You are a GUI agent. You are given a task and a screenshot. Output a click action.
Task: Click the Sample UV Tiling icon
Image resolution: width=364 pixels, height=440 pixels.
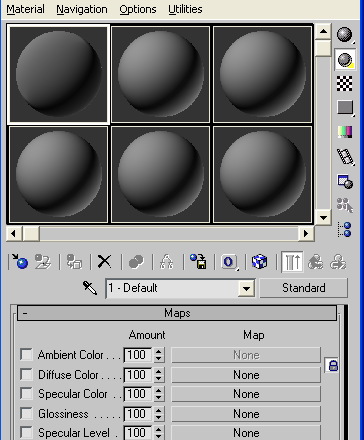tap(345, 108)
